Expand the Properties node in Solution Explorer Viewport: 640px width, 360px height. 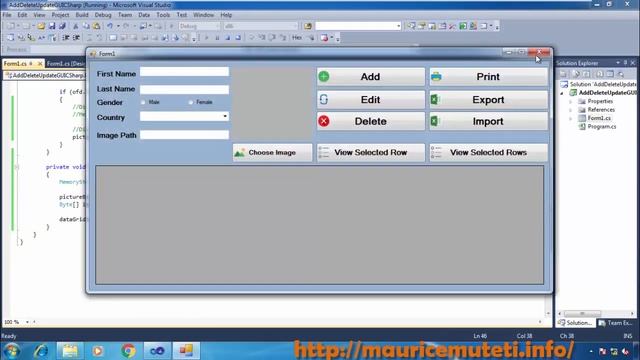[571, 101]
